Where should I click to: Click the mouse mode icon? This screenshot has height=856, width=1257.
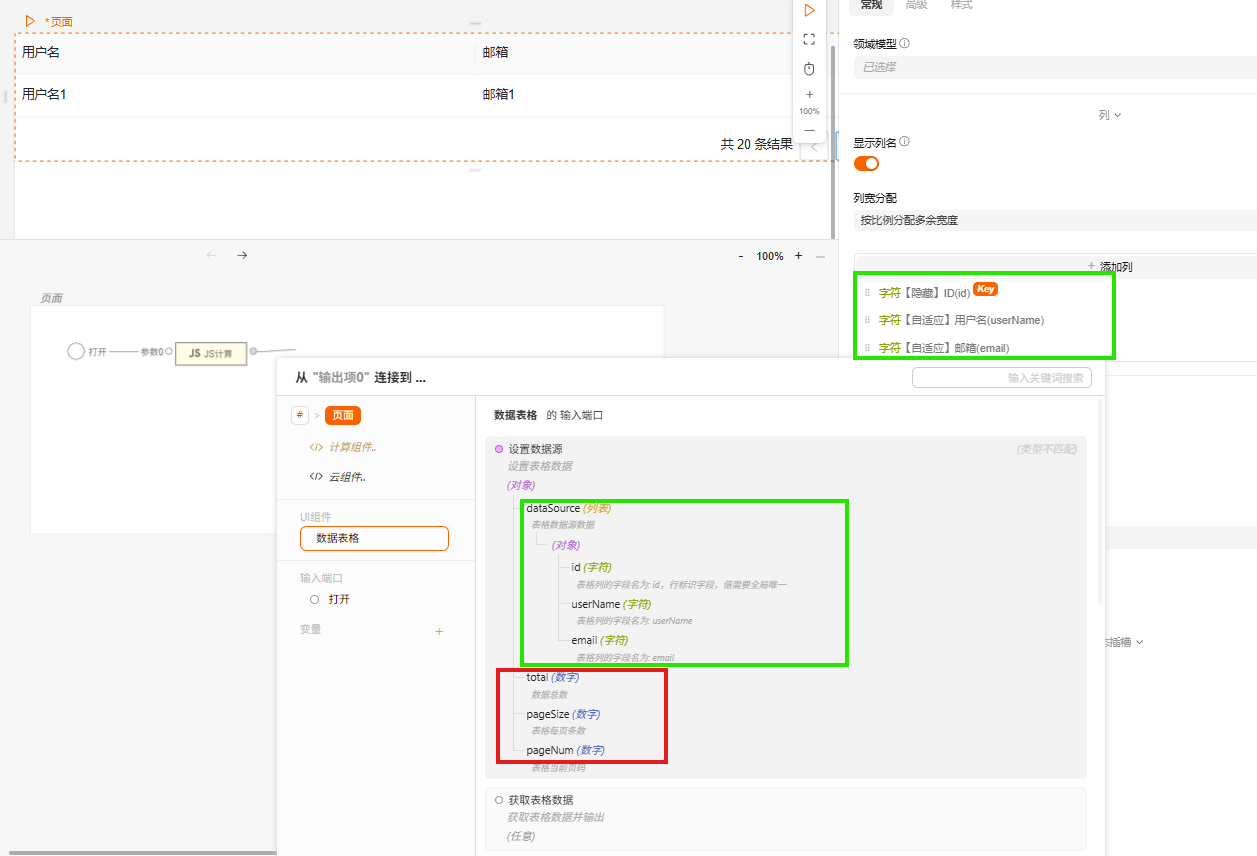(x=809, y=69)
